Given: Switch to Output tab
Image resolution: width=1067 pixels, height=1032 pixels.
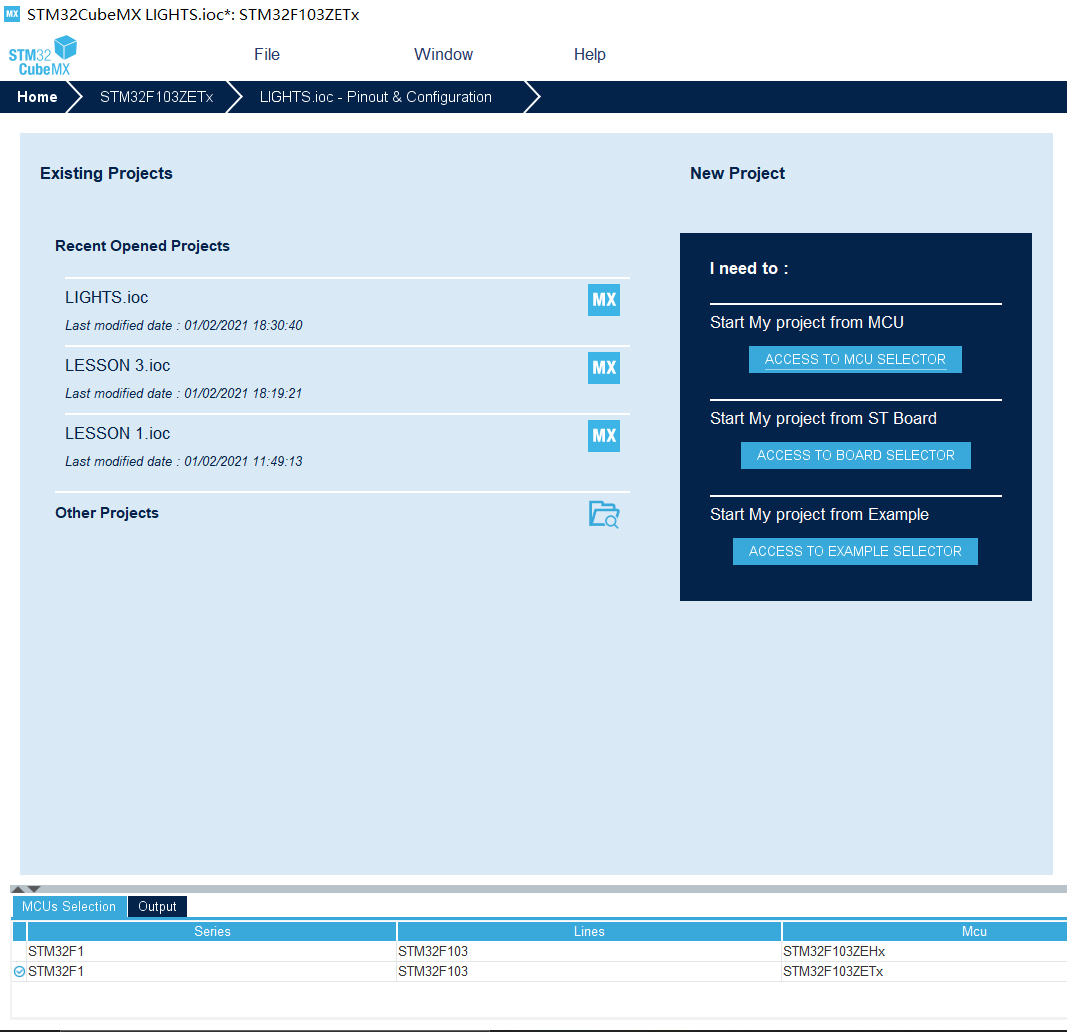Looking at the screenshot, I should 157,906.
